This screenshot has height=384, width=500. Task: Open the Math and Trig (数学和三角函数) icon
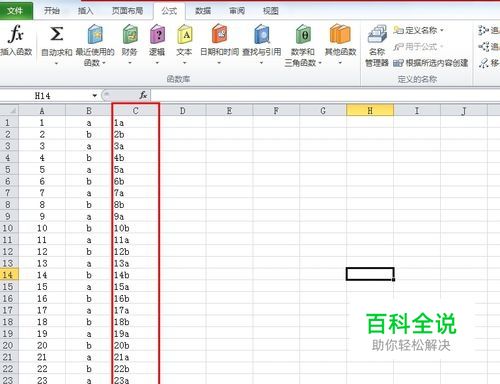click(303, 34)
